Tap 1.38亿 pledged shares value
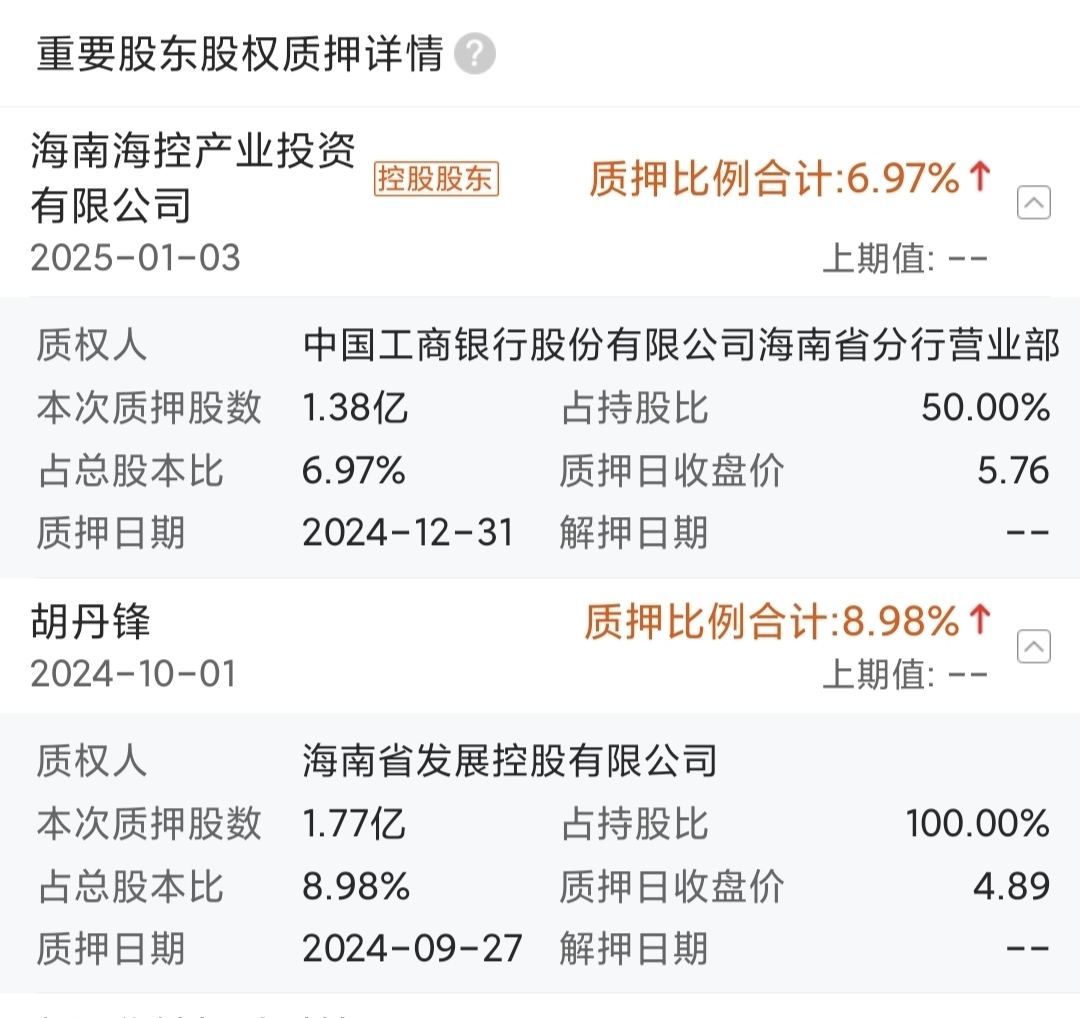The width and height of the screenshot is (1080, 1018). 355,408
